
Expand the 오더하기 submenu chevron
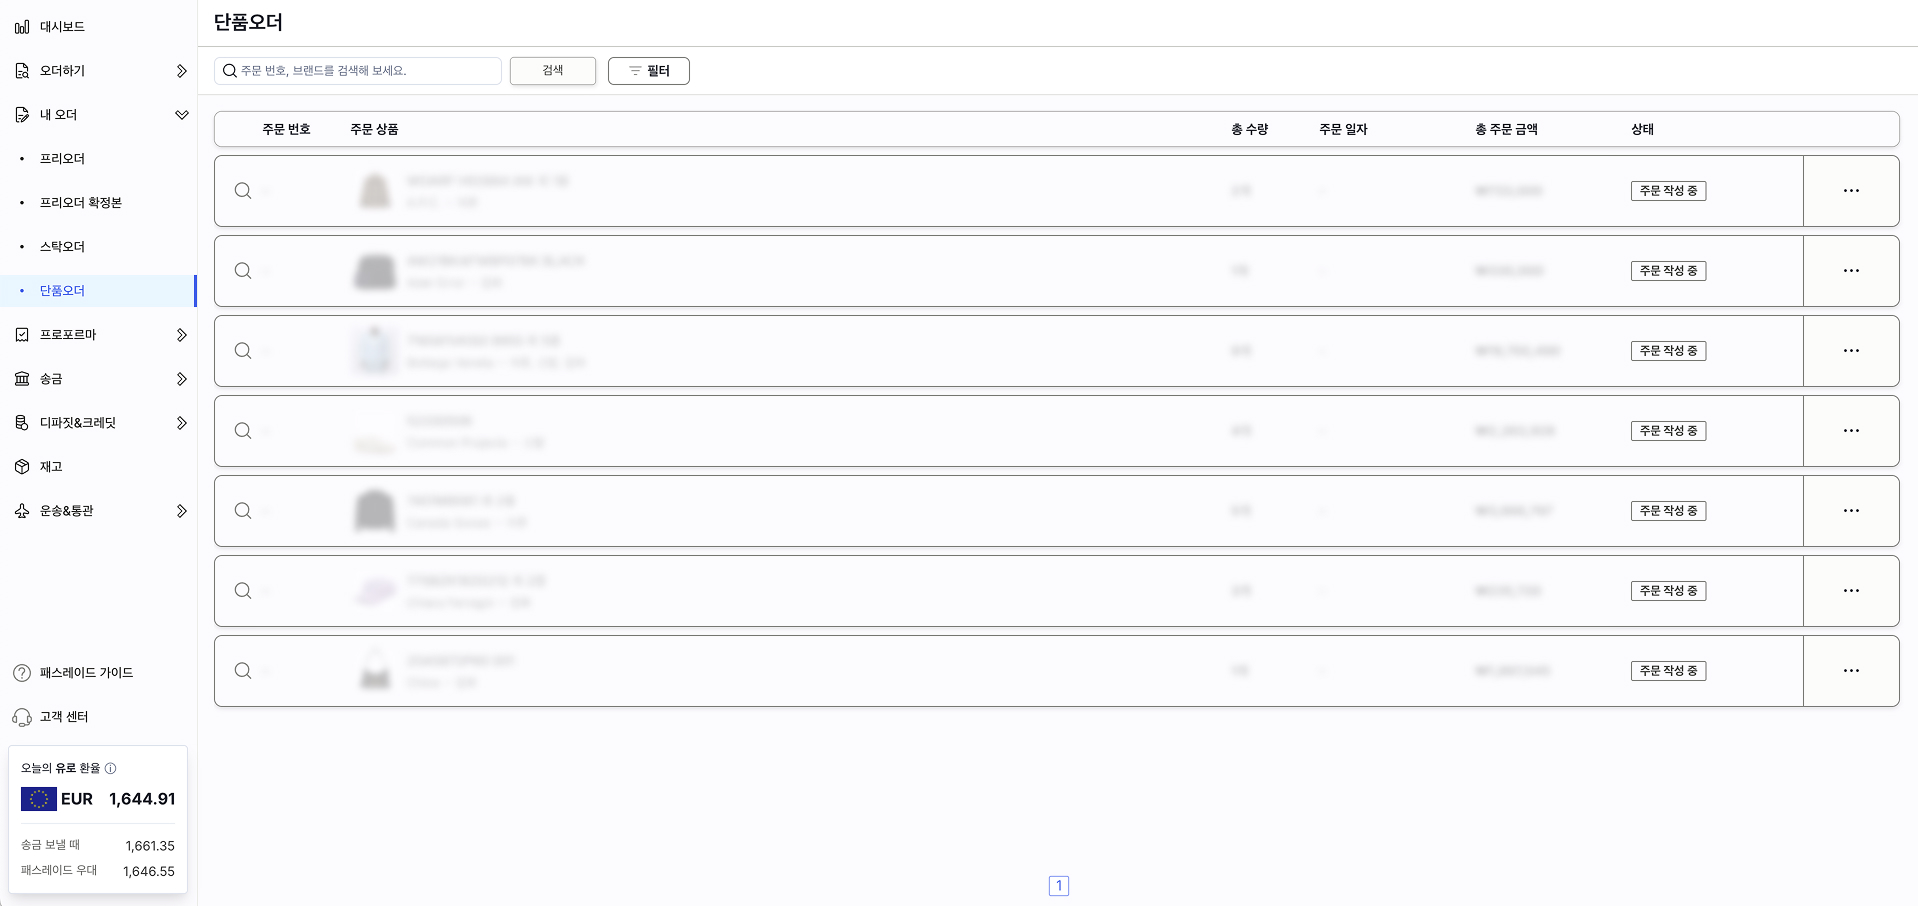coord(181,71)
